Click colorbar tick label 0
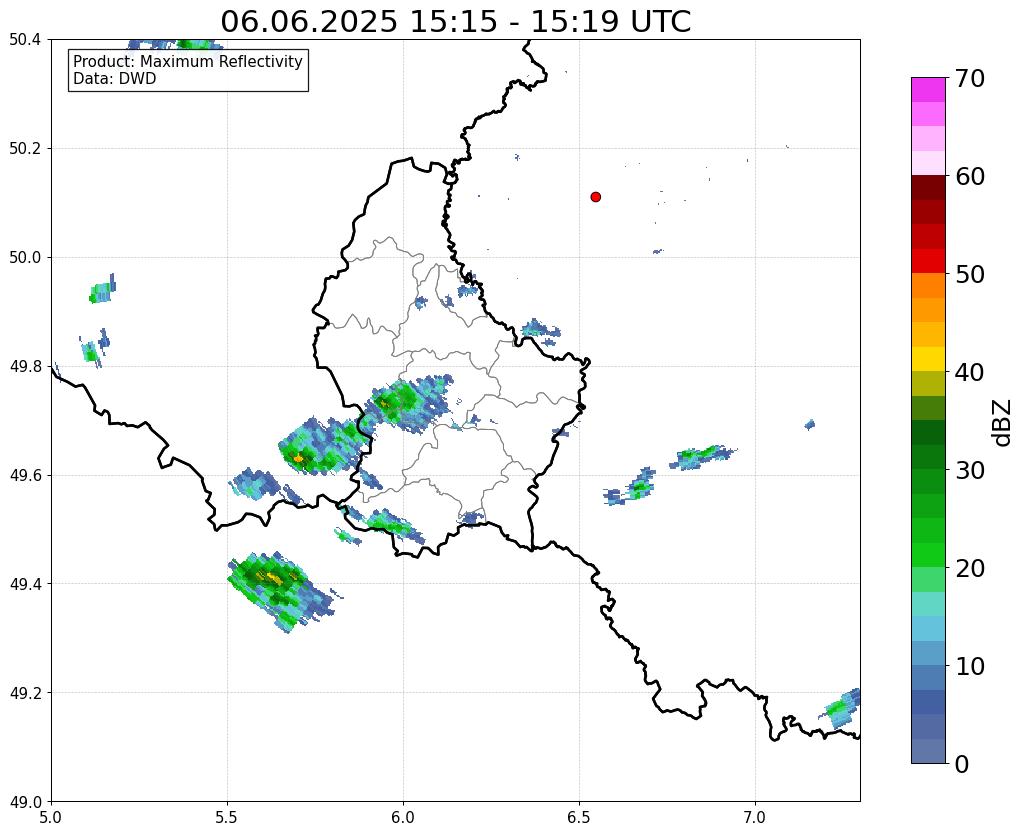This screenshot has height=834, width=1023. click(962, 764)
